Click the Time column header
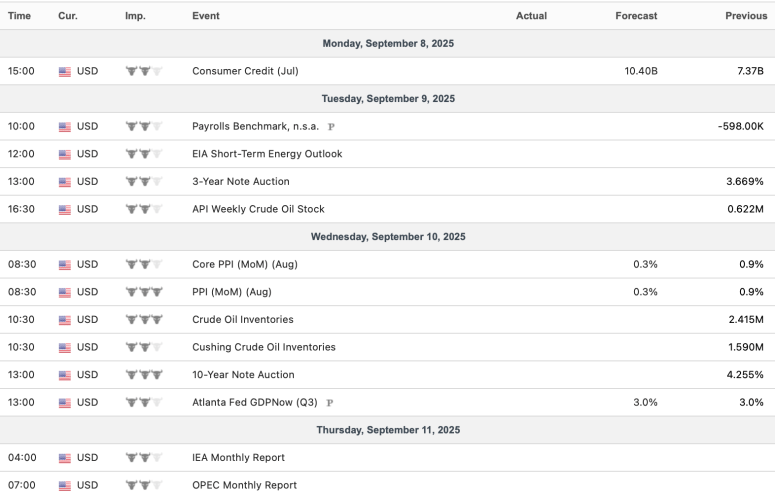Image resolution: width=775 pixels, height=493 pixels. (x=20, y=16)
